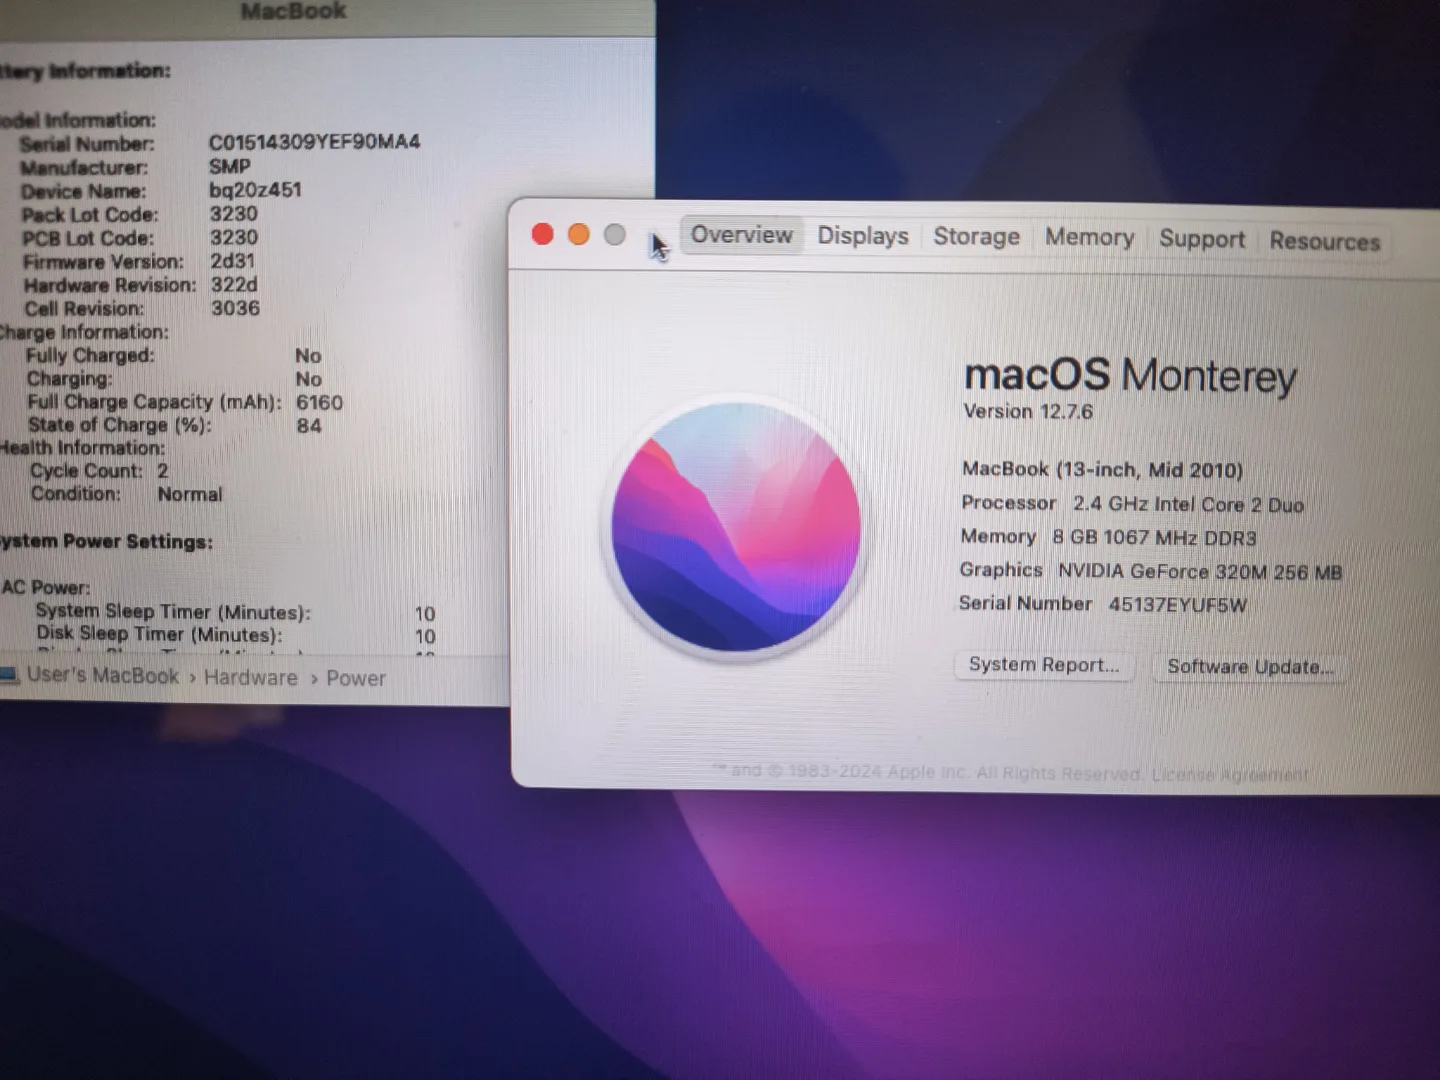This screenshot has height=1080, width=1440.
Task: View the Memory tab
Action: (1089, 238)
